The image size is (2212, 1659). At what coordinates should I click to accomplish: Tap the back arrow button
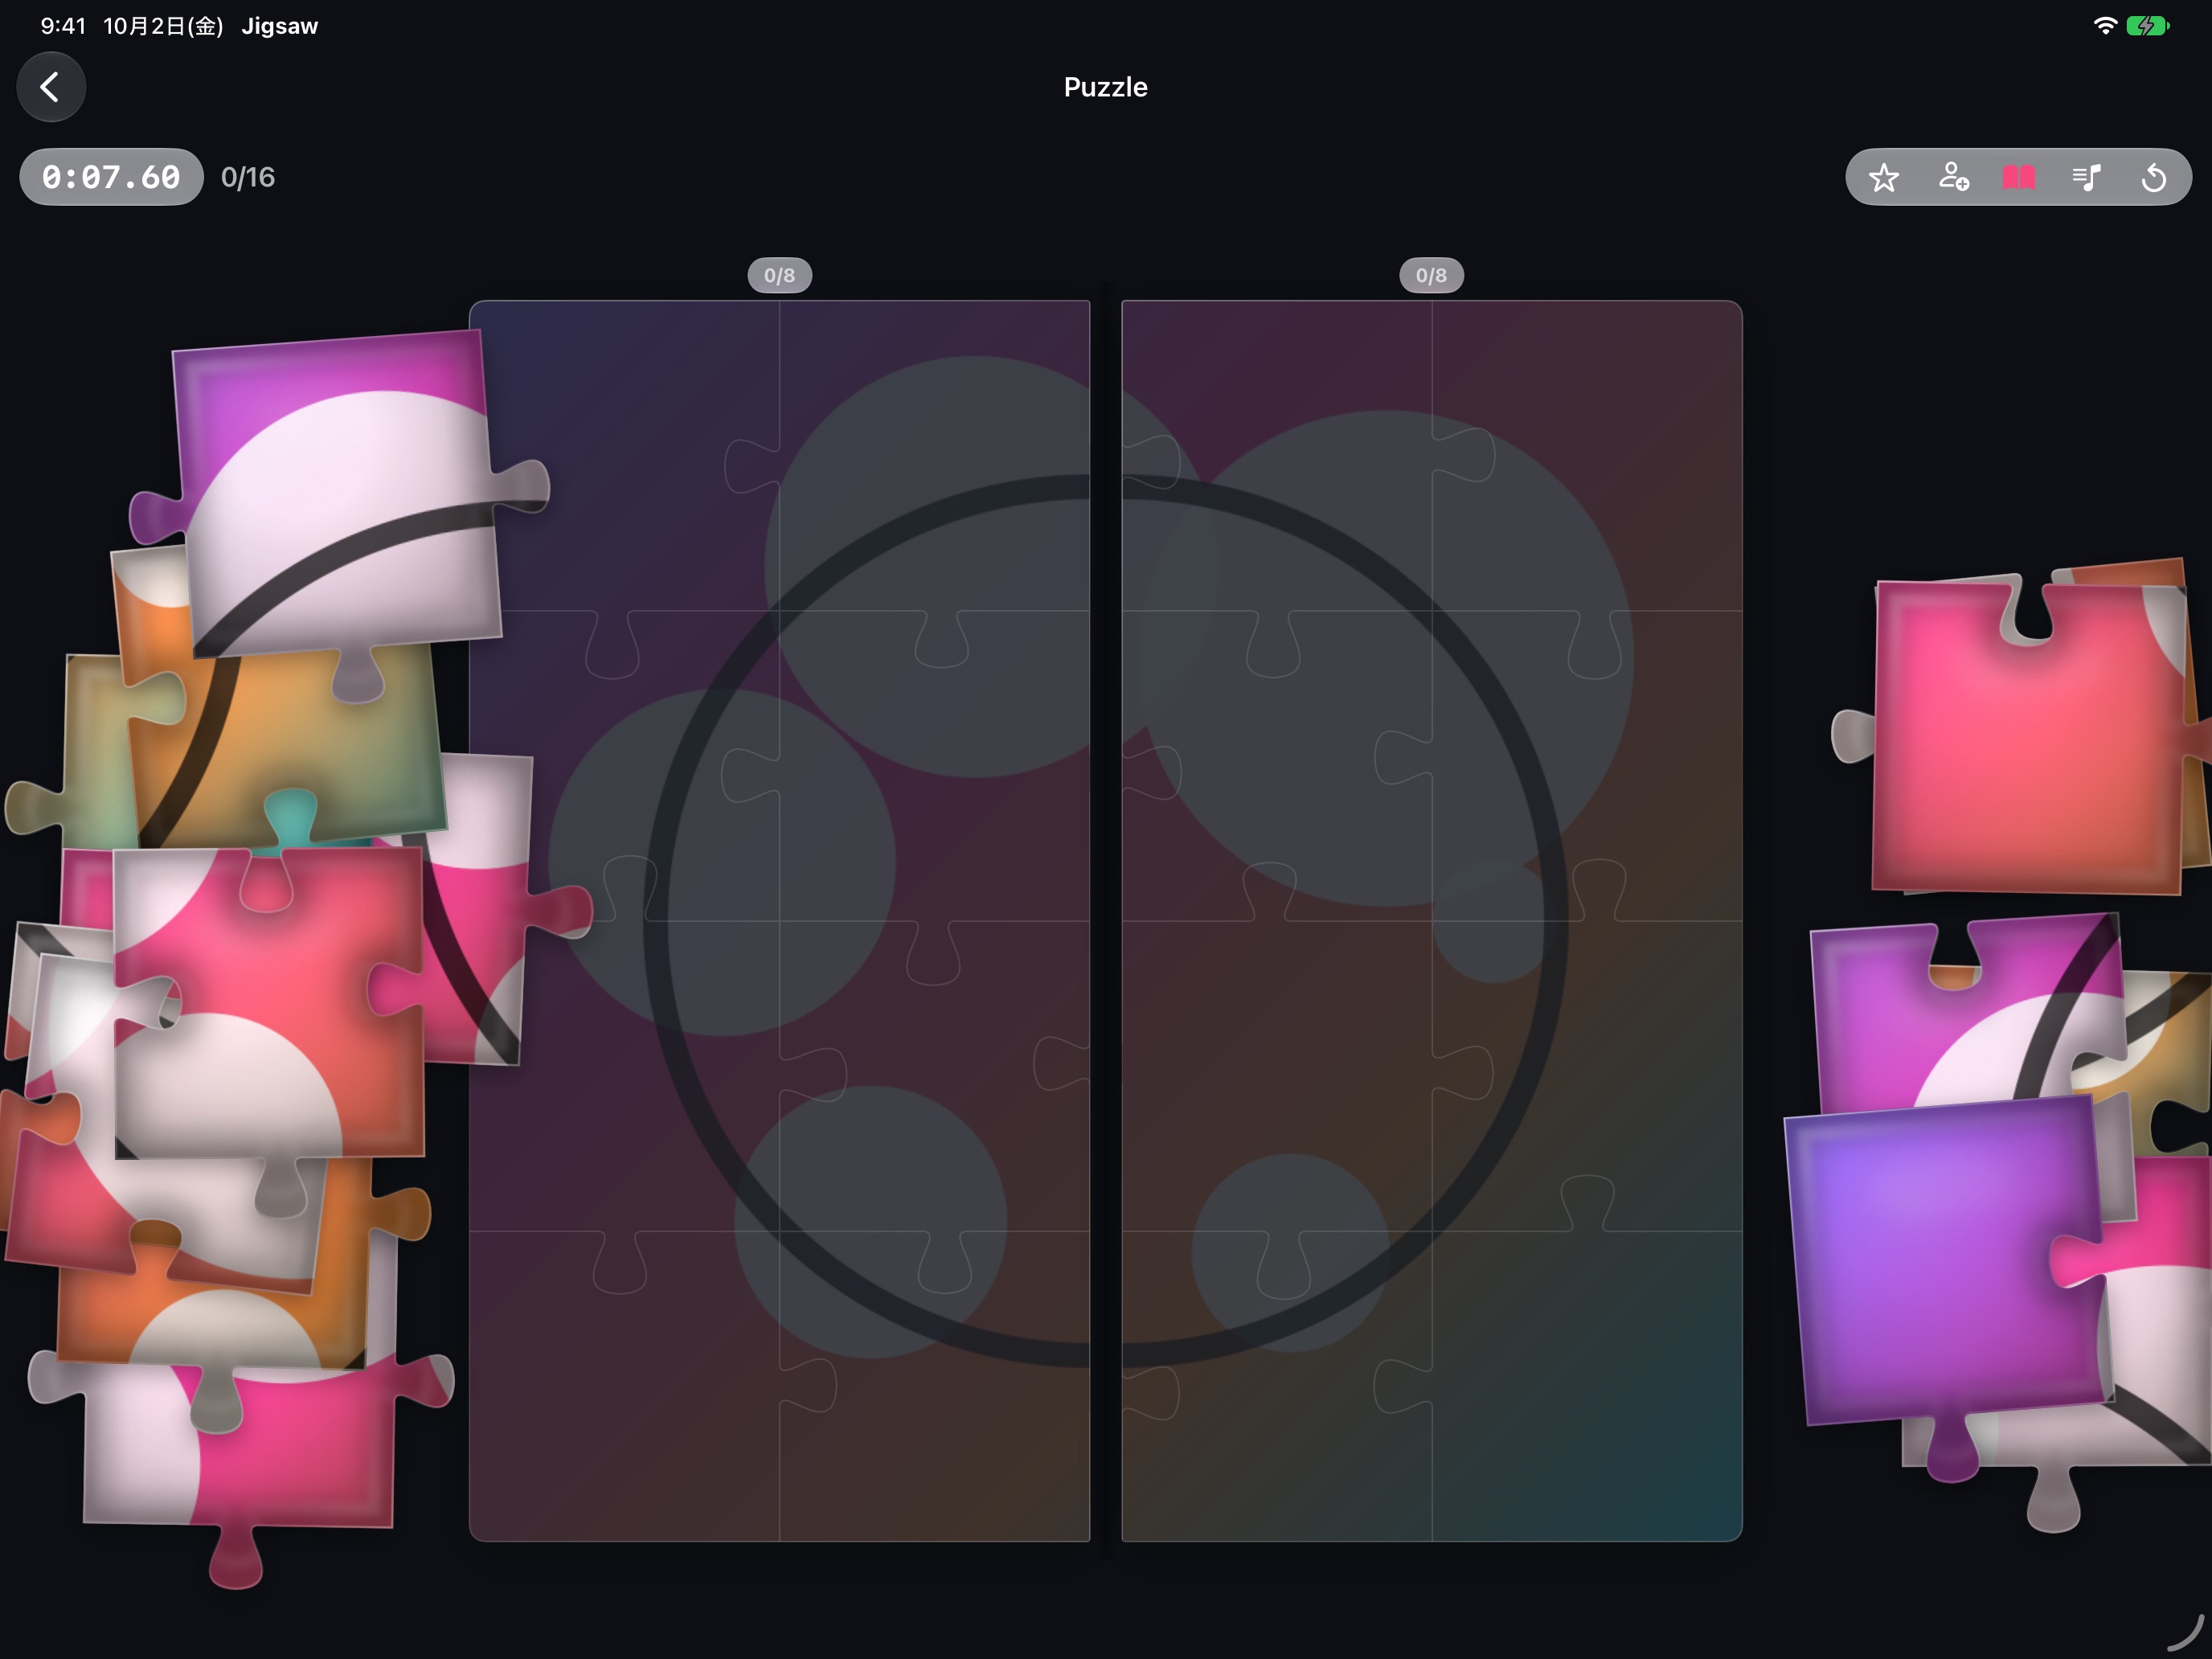[x=50, y=87]
